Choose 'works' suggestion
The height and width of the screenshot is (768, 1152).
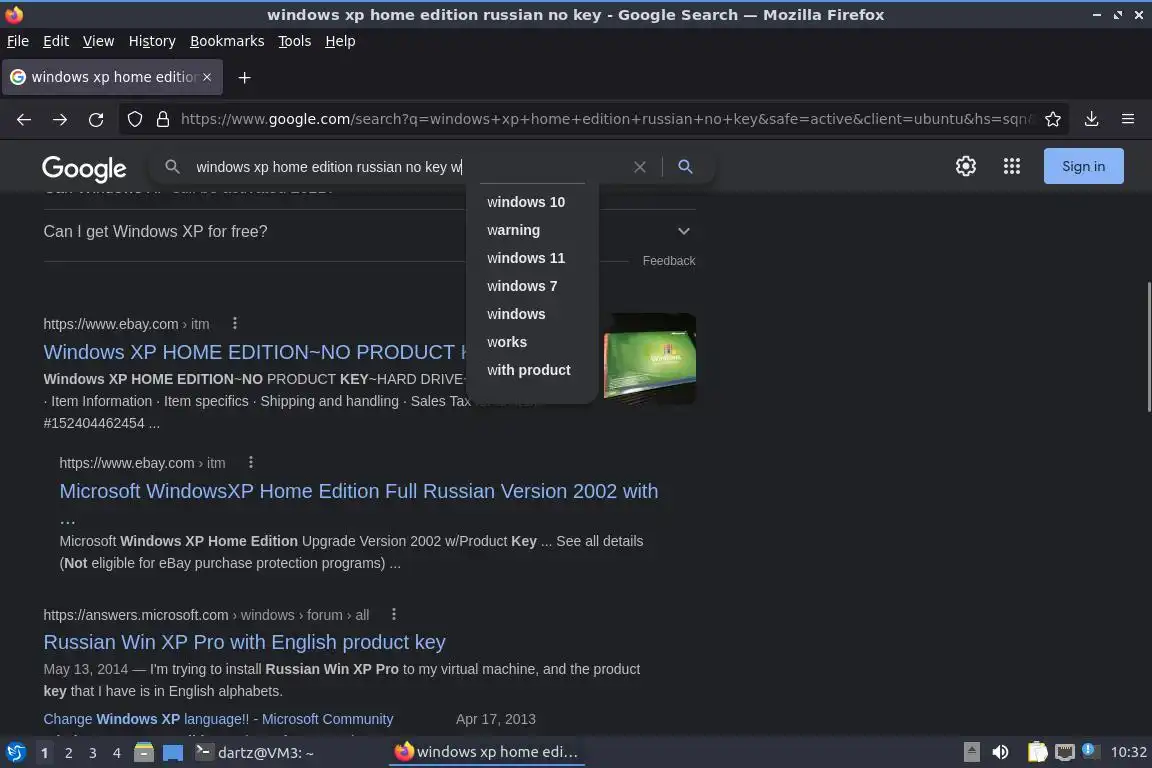507,342
